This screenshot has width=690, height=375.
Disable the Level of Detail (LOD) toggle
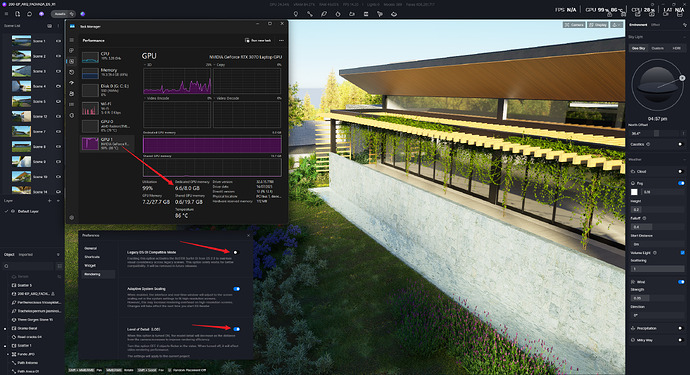pos(237,329)
